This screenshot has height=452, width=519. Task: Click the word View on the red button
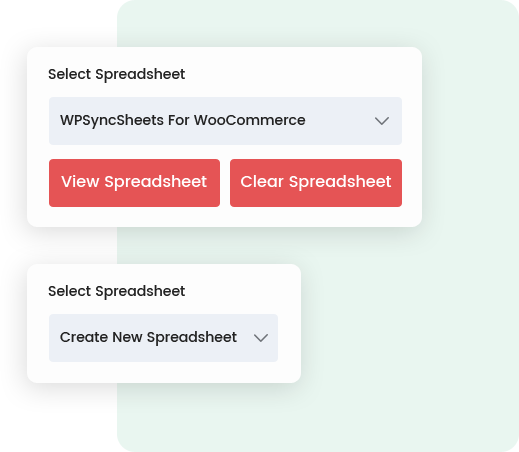(x=80, y=182)
